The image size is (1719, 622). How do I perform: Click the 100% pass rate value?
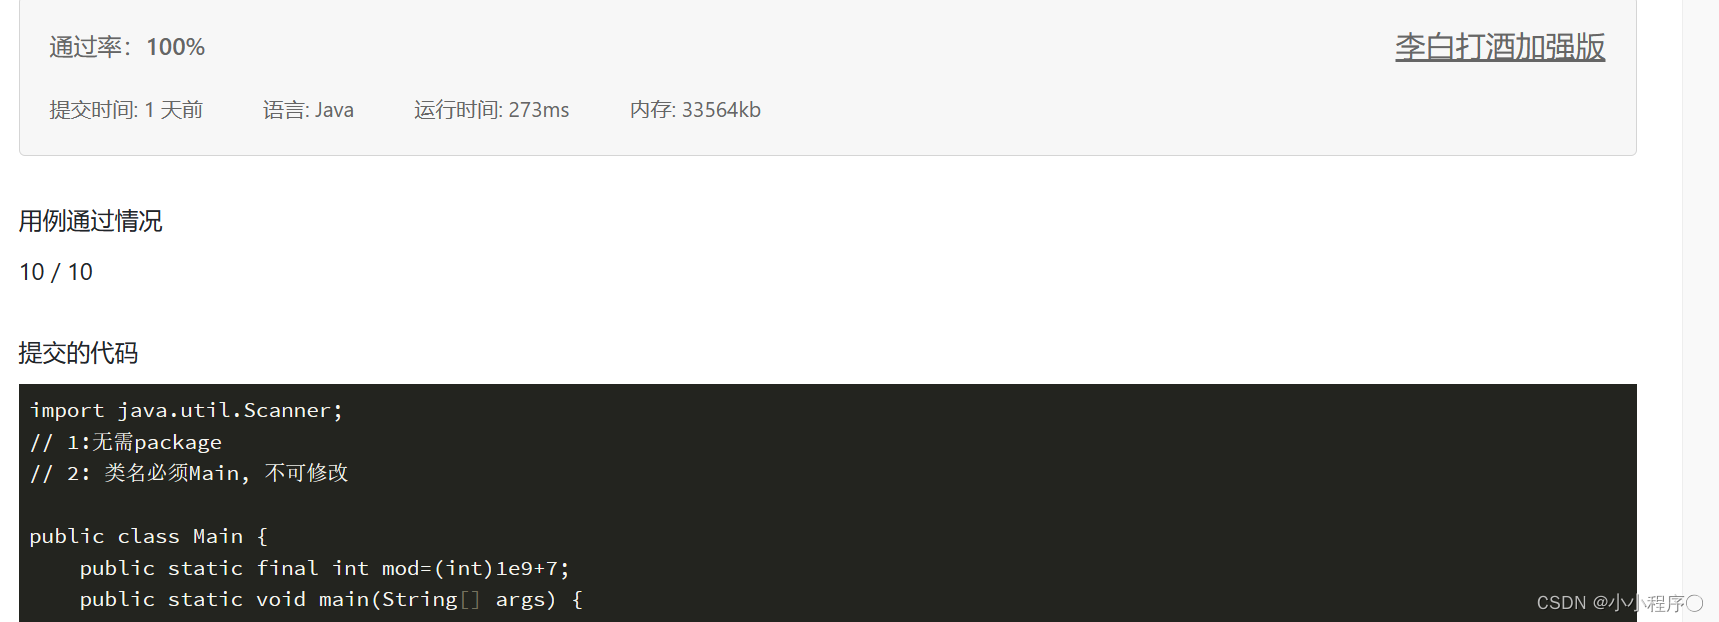point(175,47)
